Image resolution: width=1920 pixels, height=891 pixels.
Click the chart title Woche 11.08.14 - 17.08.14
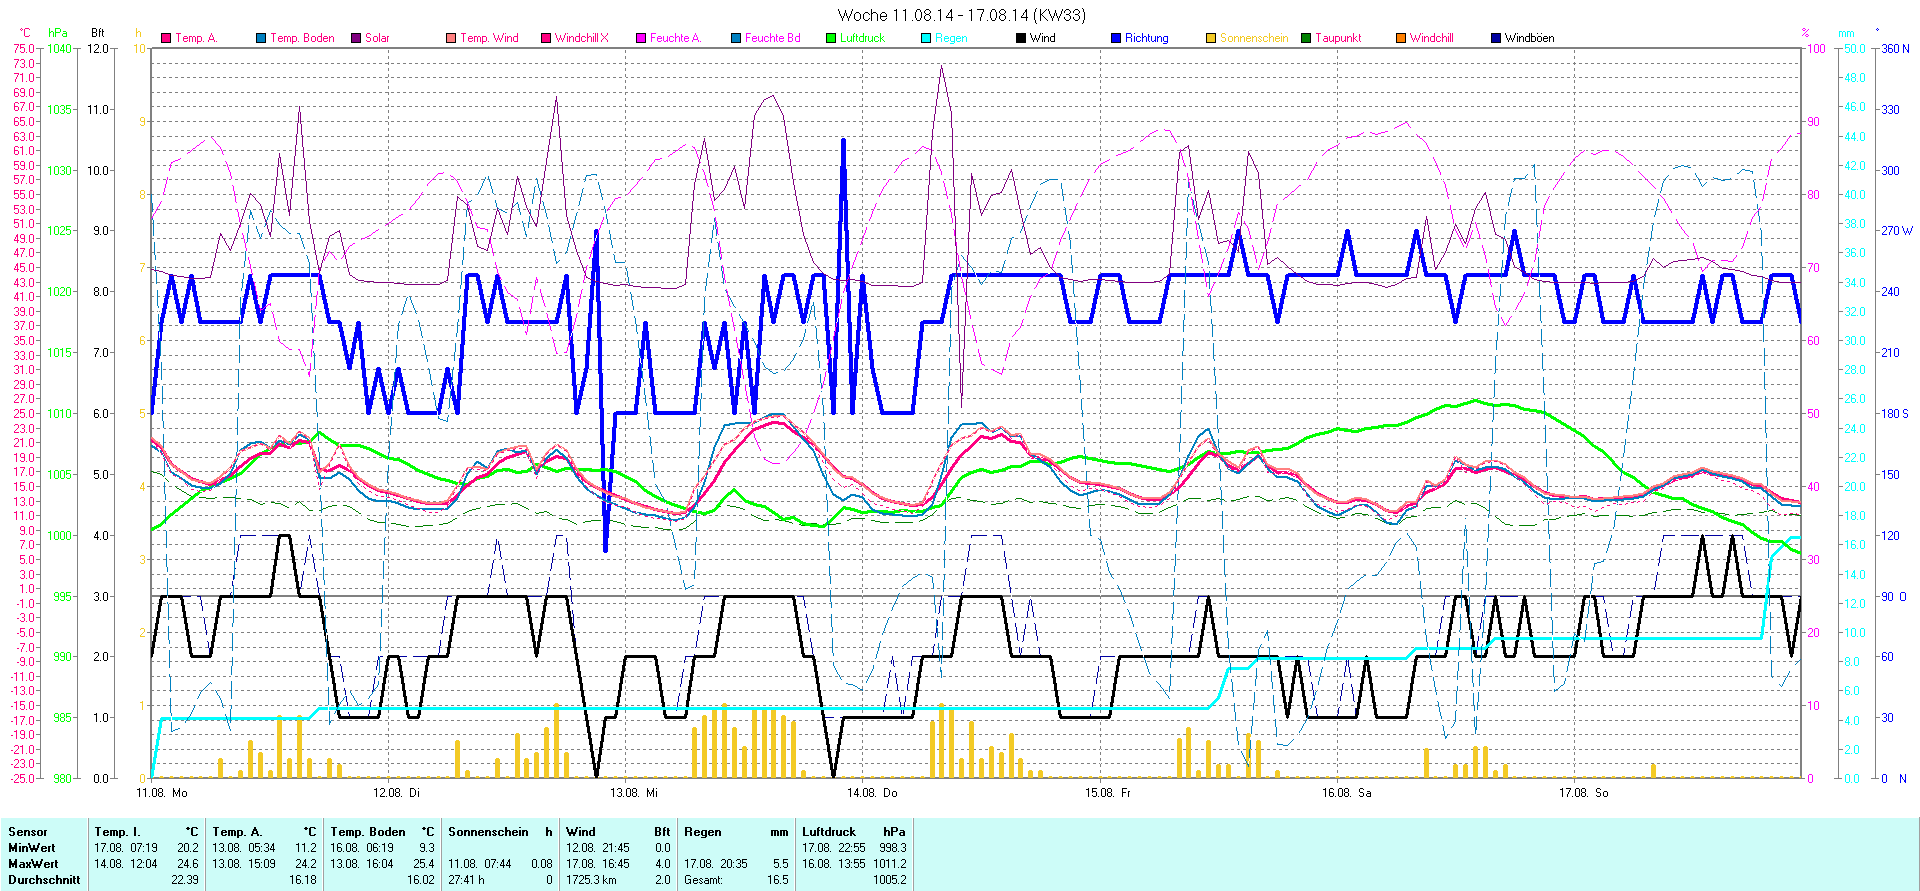tap(960, 15)
